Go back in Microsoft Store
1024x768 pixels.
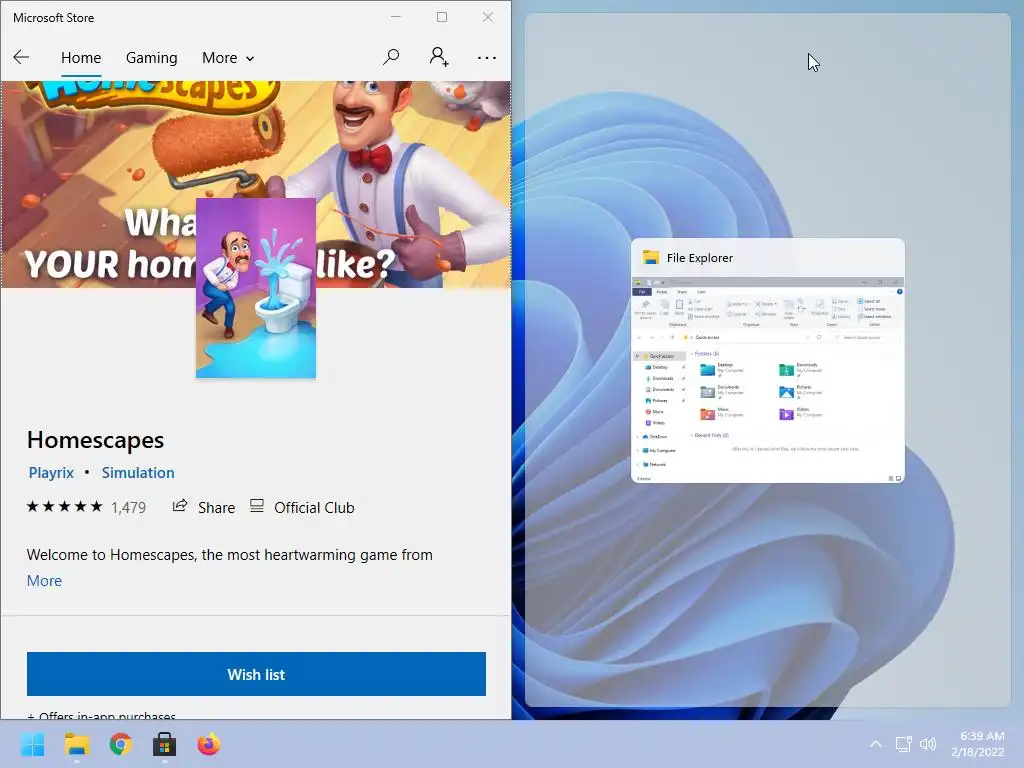pos(21,57)
